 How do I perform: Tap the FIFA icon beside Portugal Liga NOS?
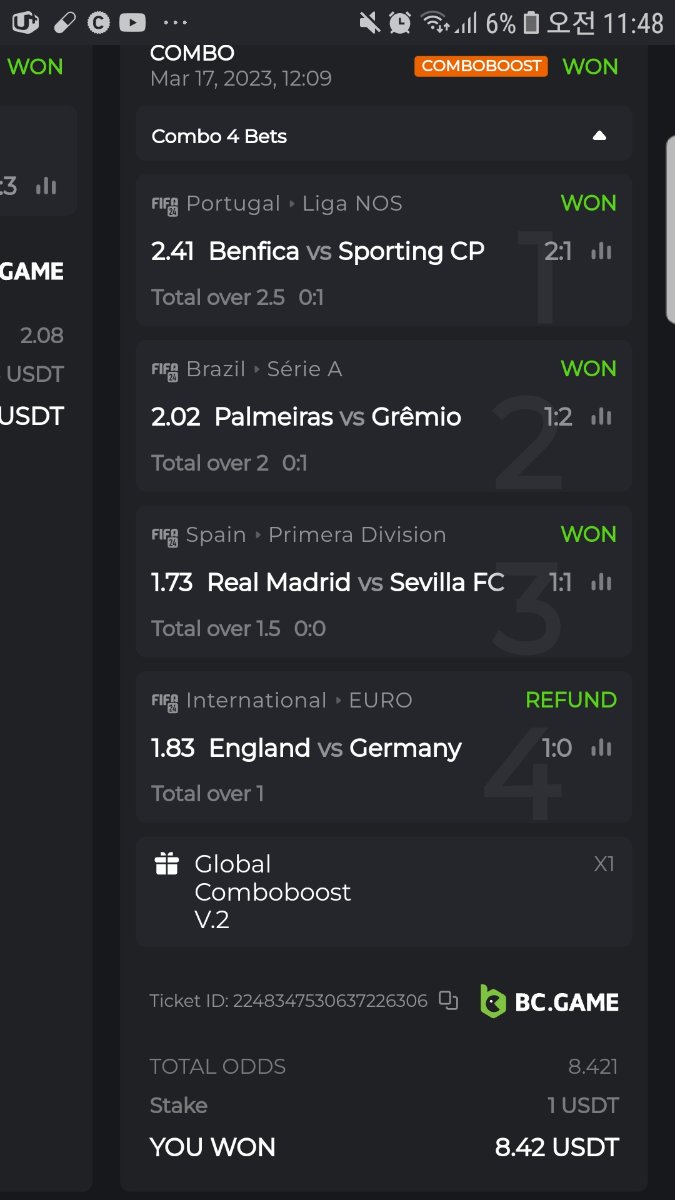(x=165, y=204)
